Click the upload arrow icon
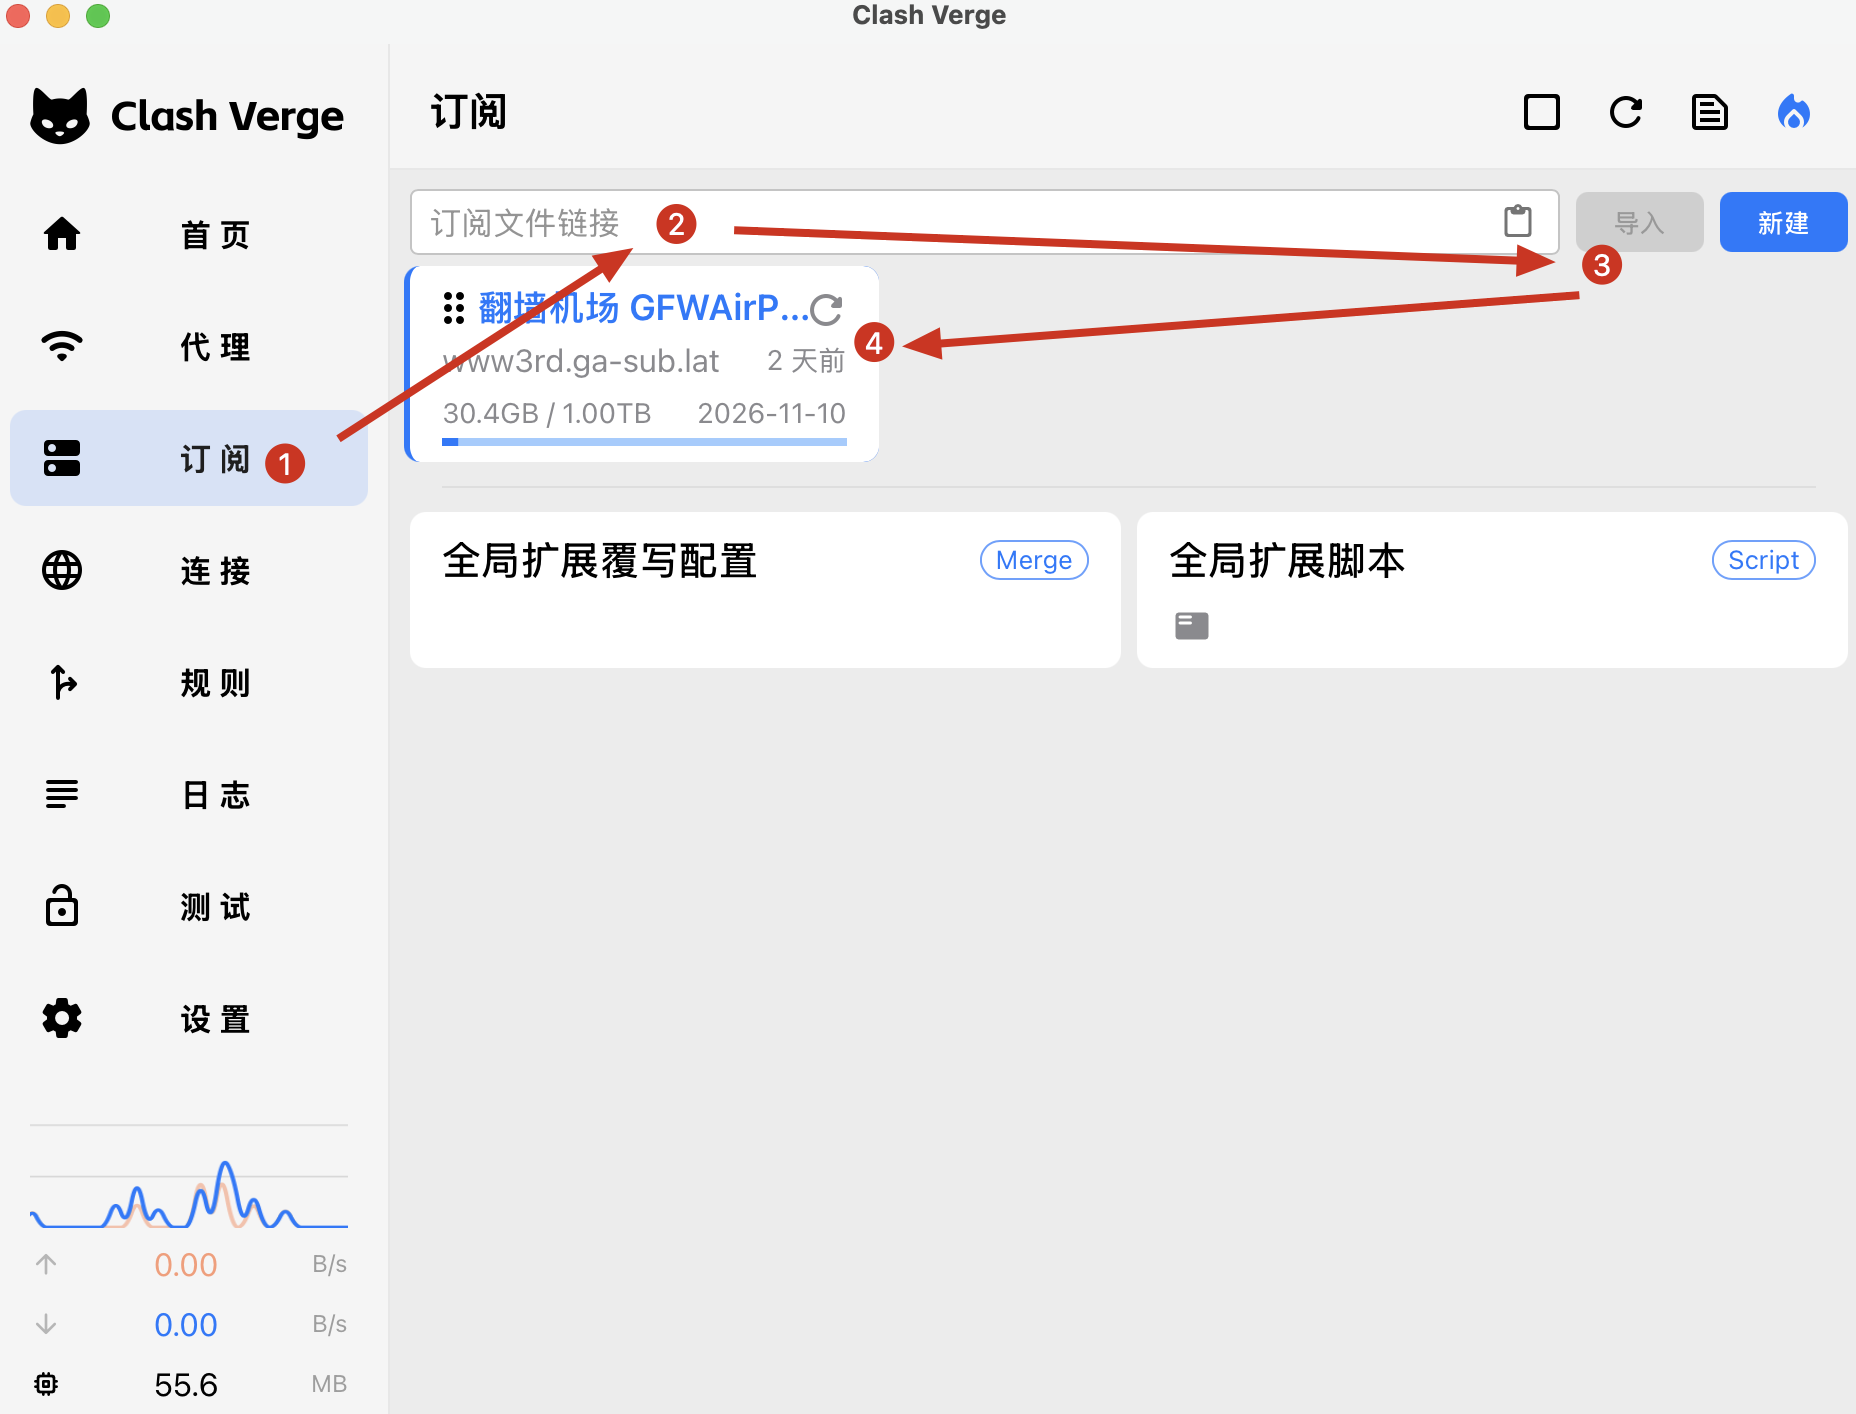 46,1264
